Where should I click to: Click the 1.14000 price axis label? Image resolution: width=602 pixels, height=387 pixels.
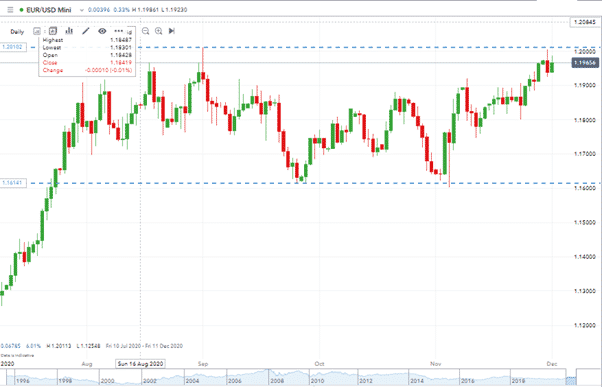pyautogui.click(x=585, y=257)
